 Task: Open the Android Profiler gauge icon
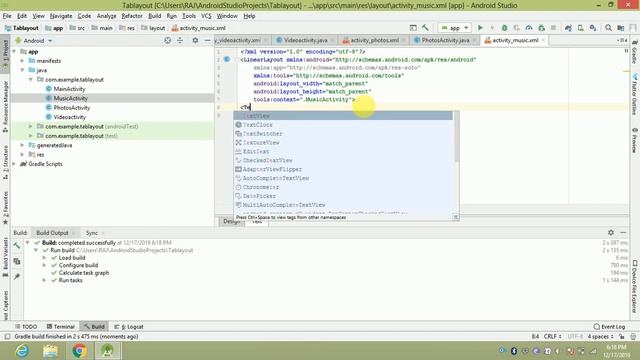(529, 28)
